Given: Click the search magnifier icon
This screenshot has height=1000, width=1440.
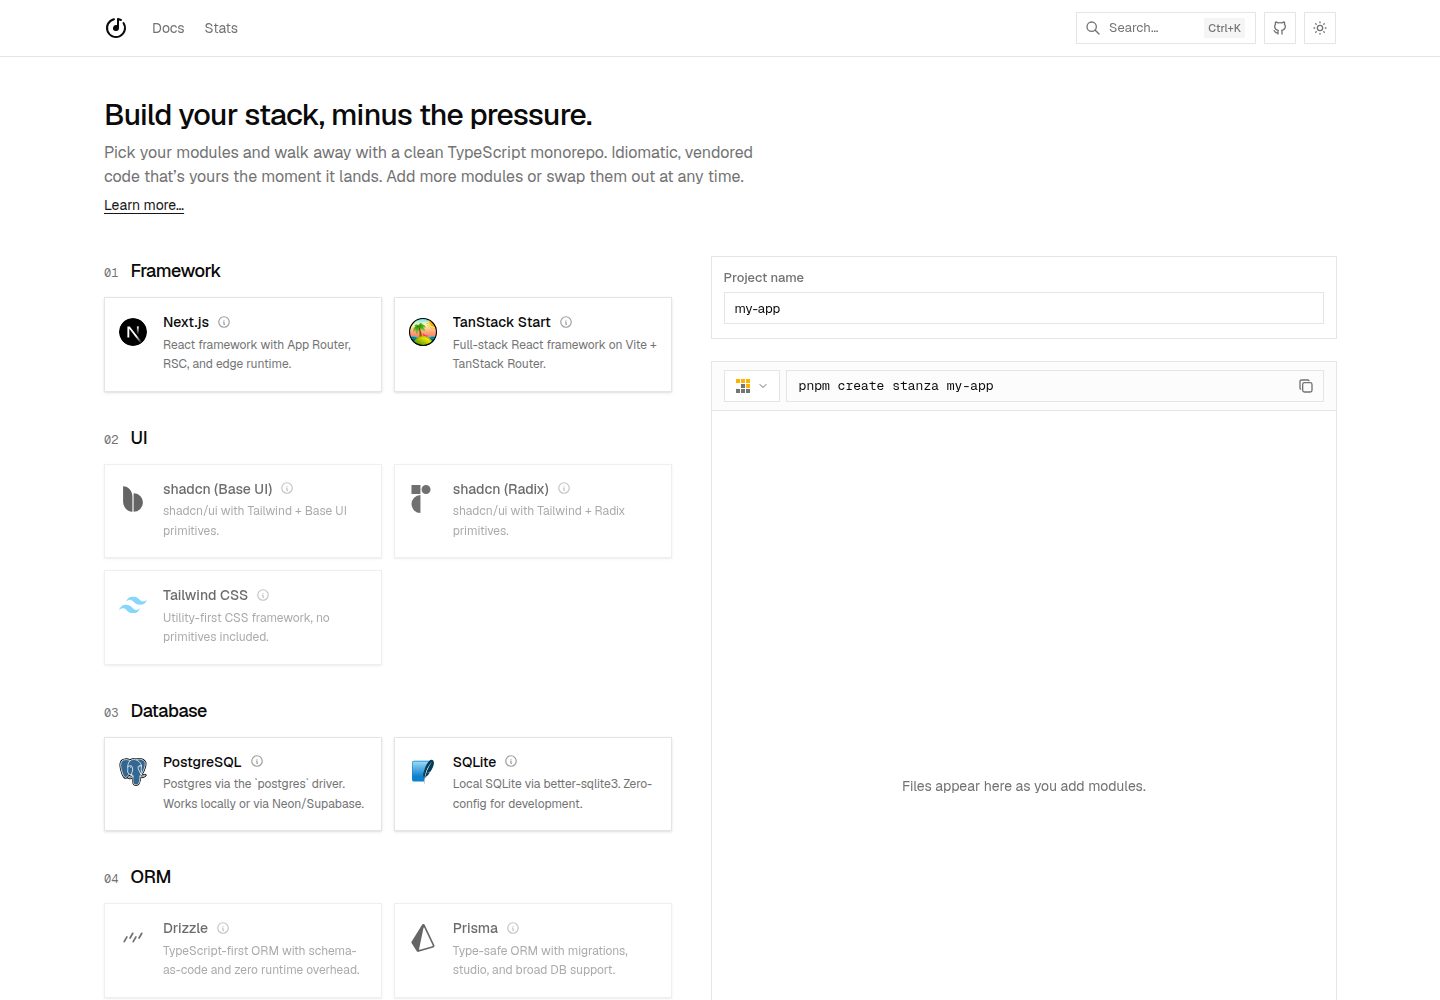Looking at the screenshot, I should pos(1093,28).
